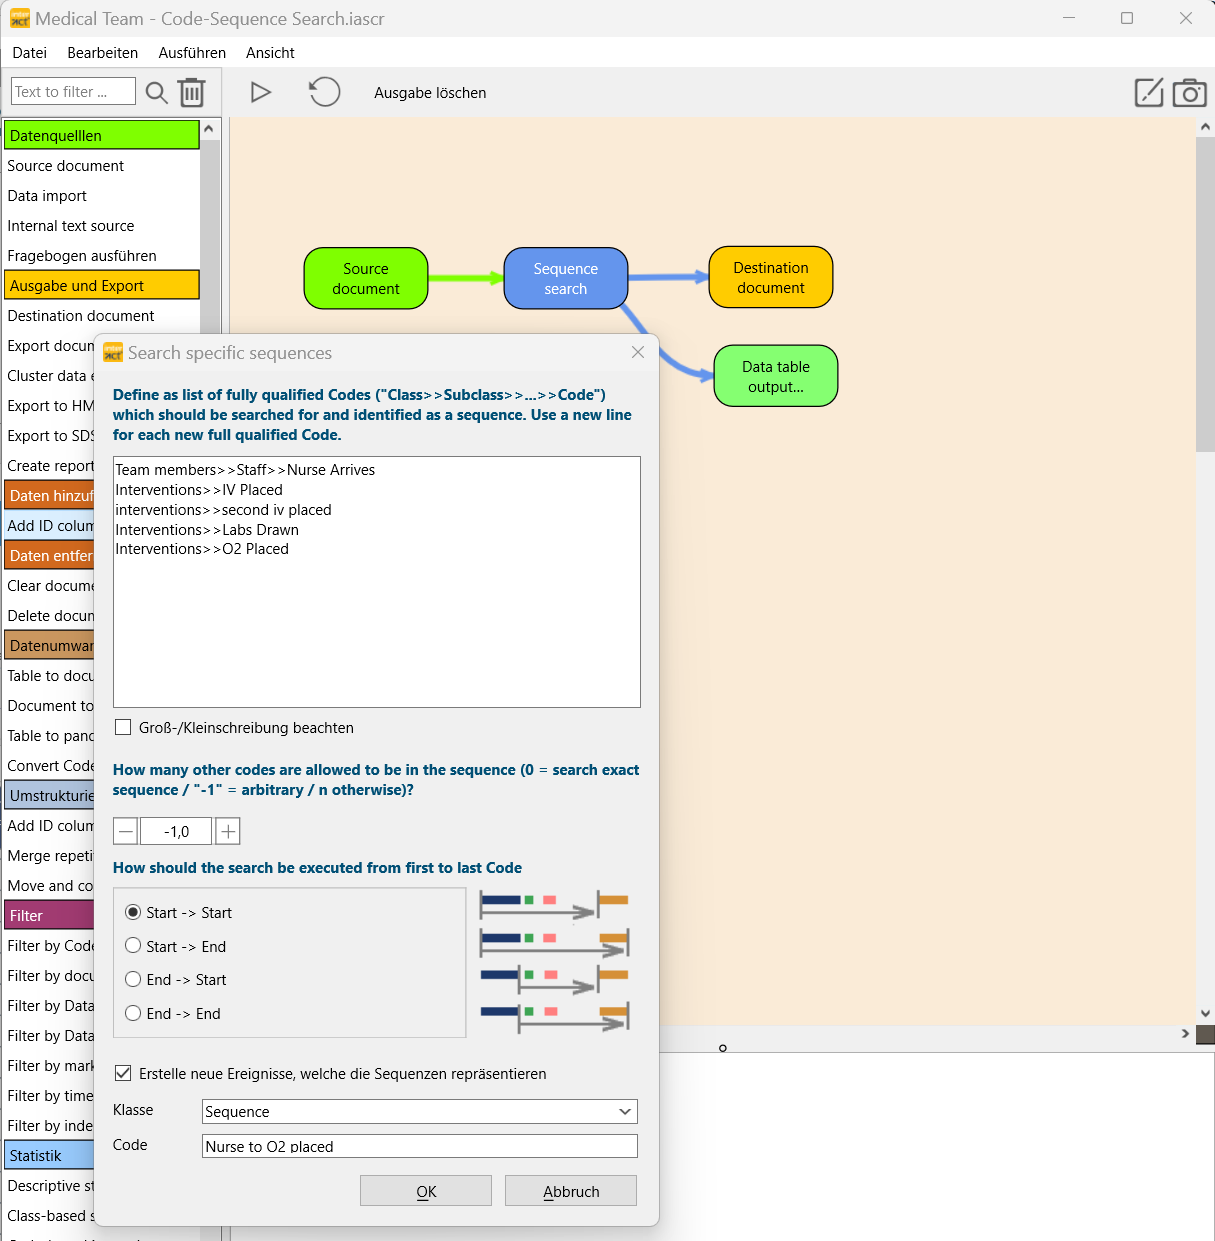1215x1241 pixels.
Task: Click the plus stepper button
Action: pos(228,831)
